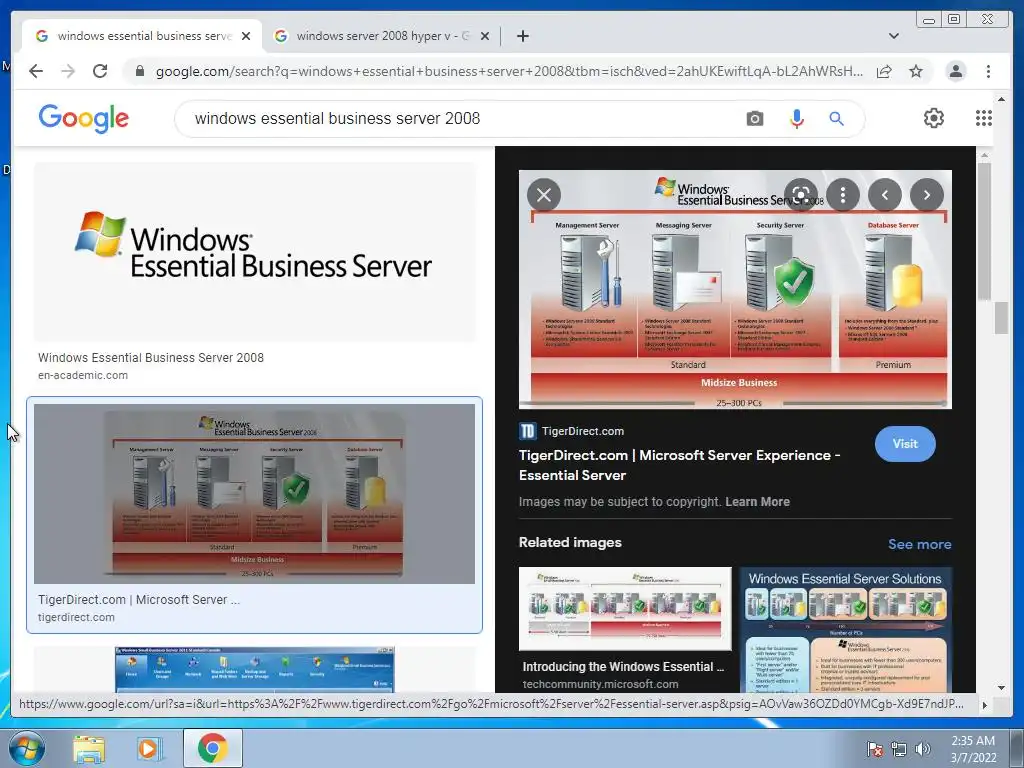Start voice search with microphone
The image size is (1024, 768).
(797, 119)
